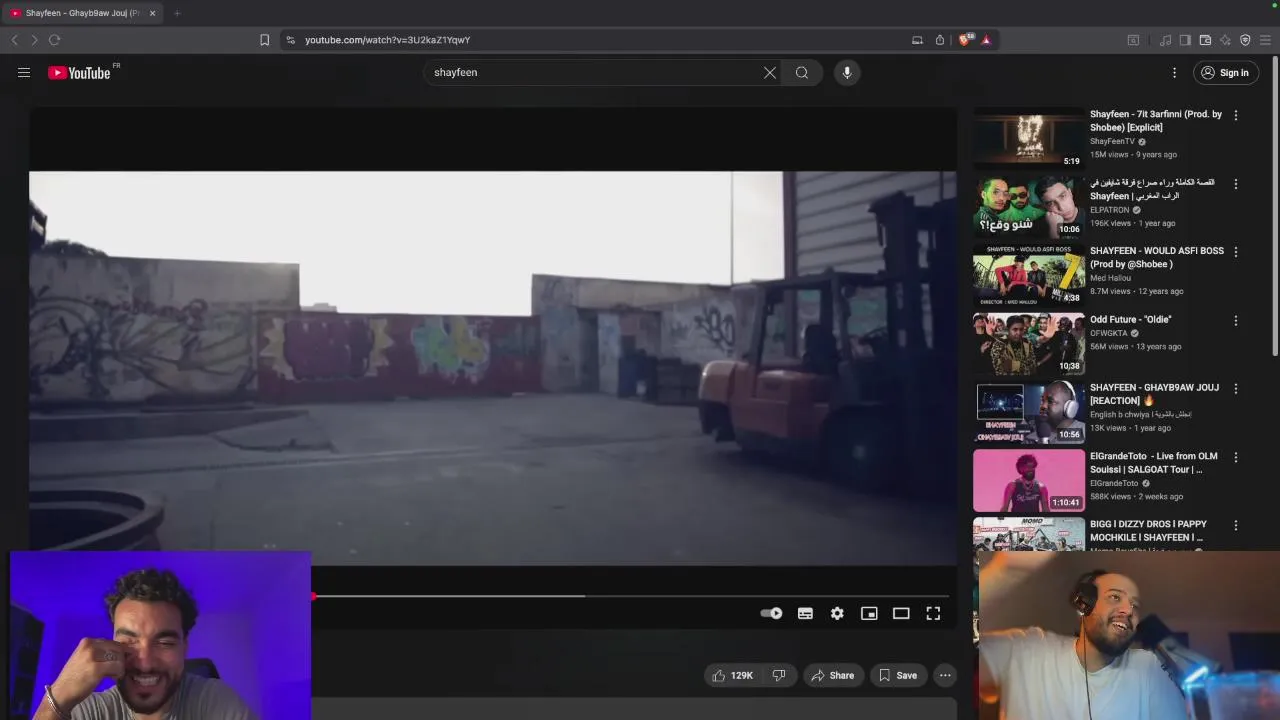
Task: Open options for 7it 3arfinni video
Action: coord(1236,115)
